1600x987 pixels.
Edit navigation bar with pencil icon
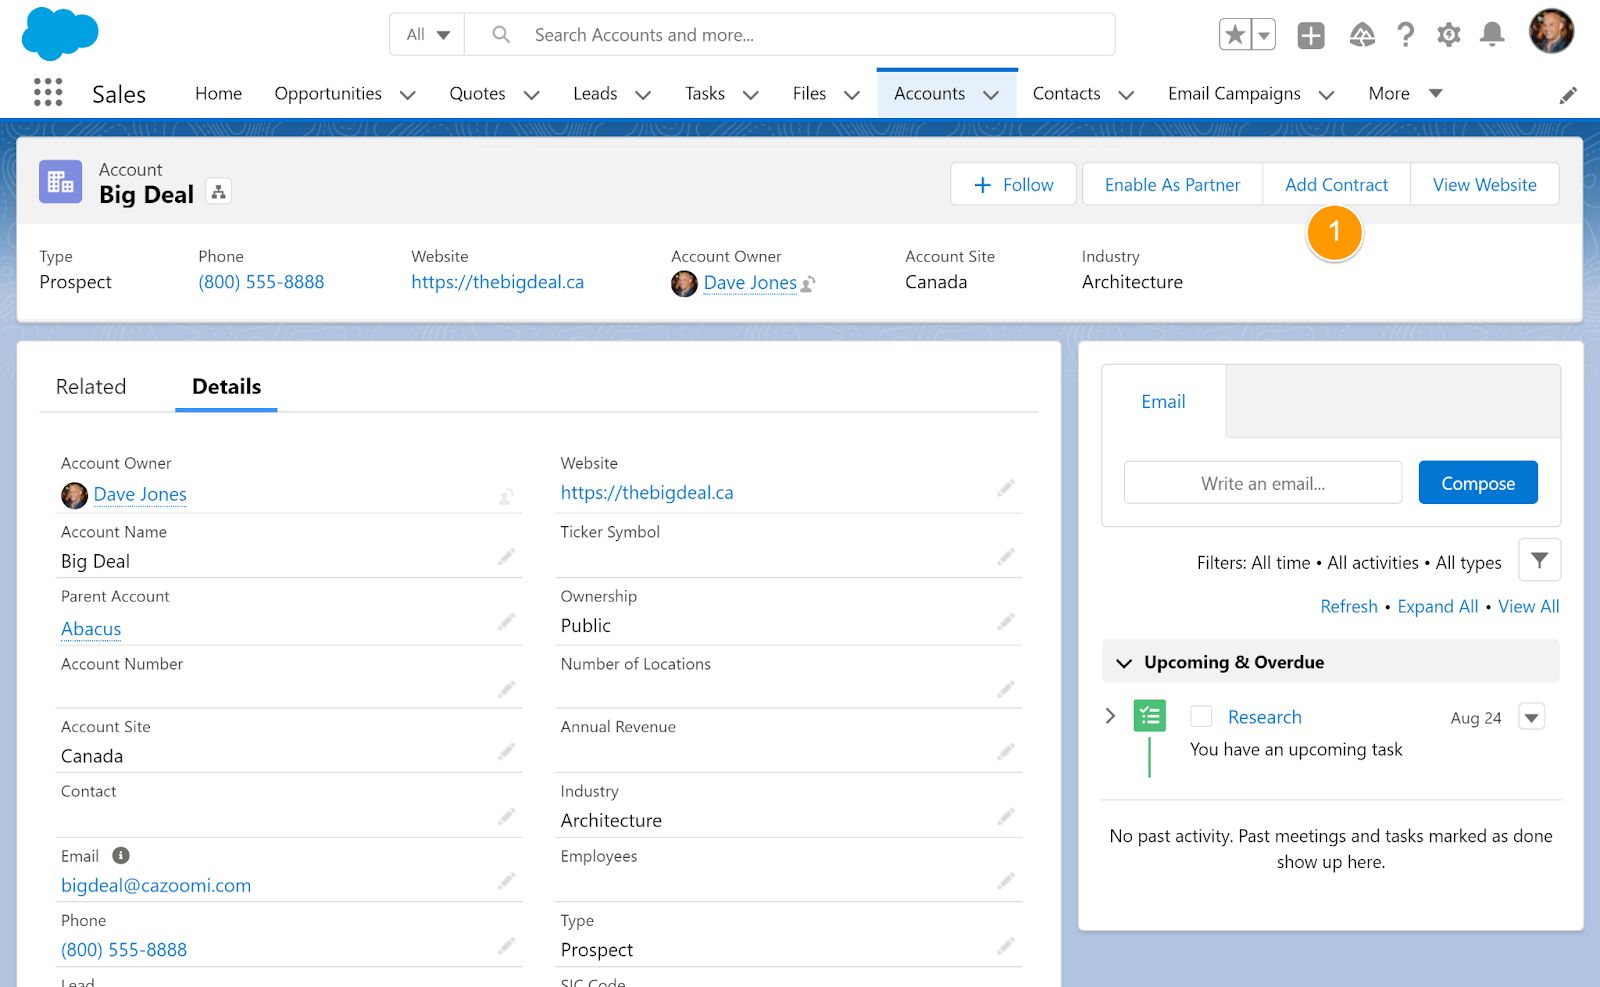[x=1568, y=95]
